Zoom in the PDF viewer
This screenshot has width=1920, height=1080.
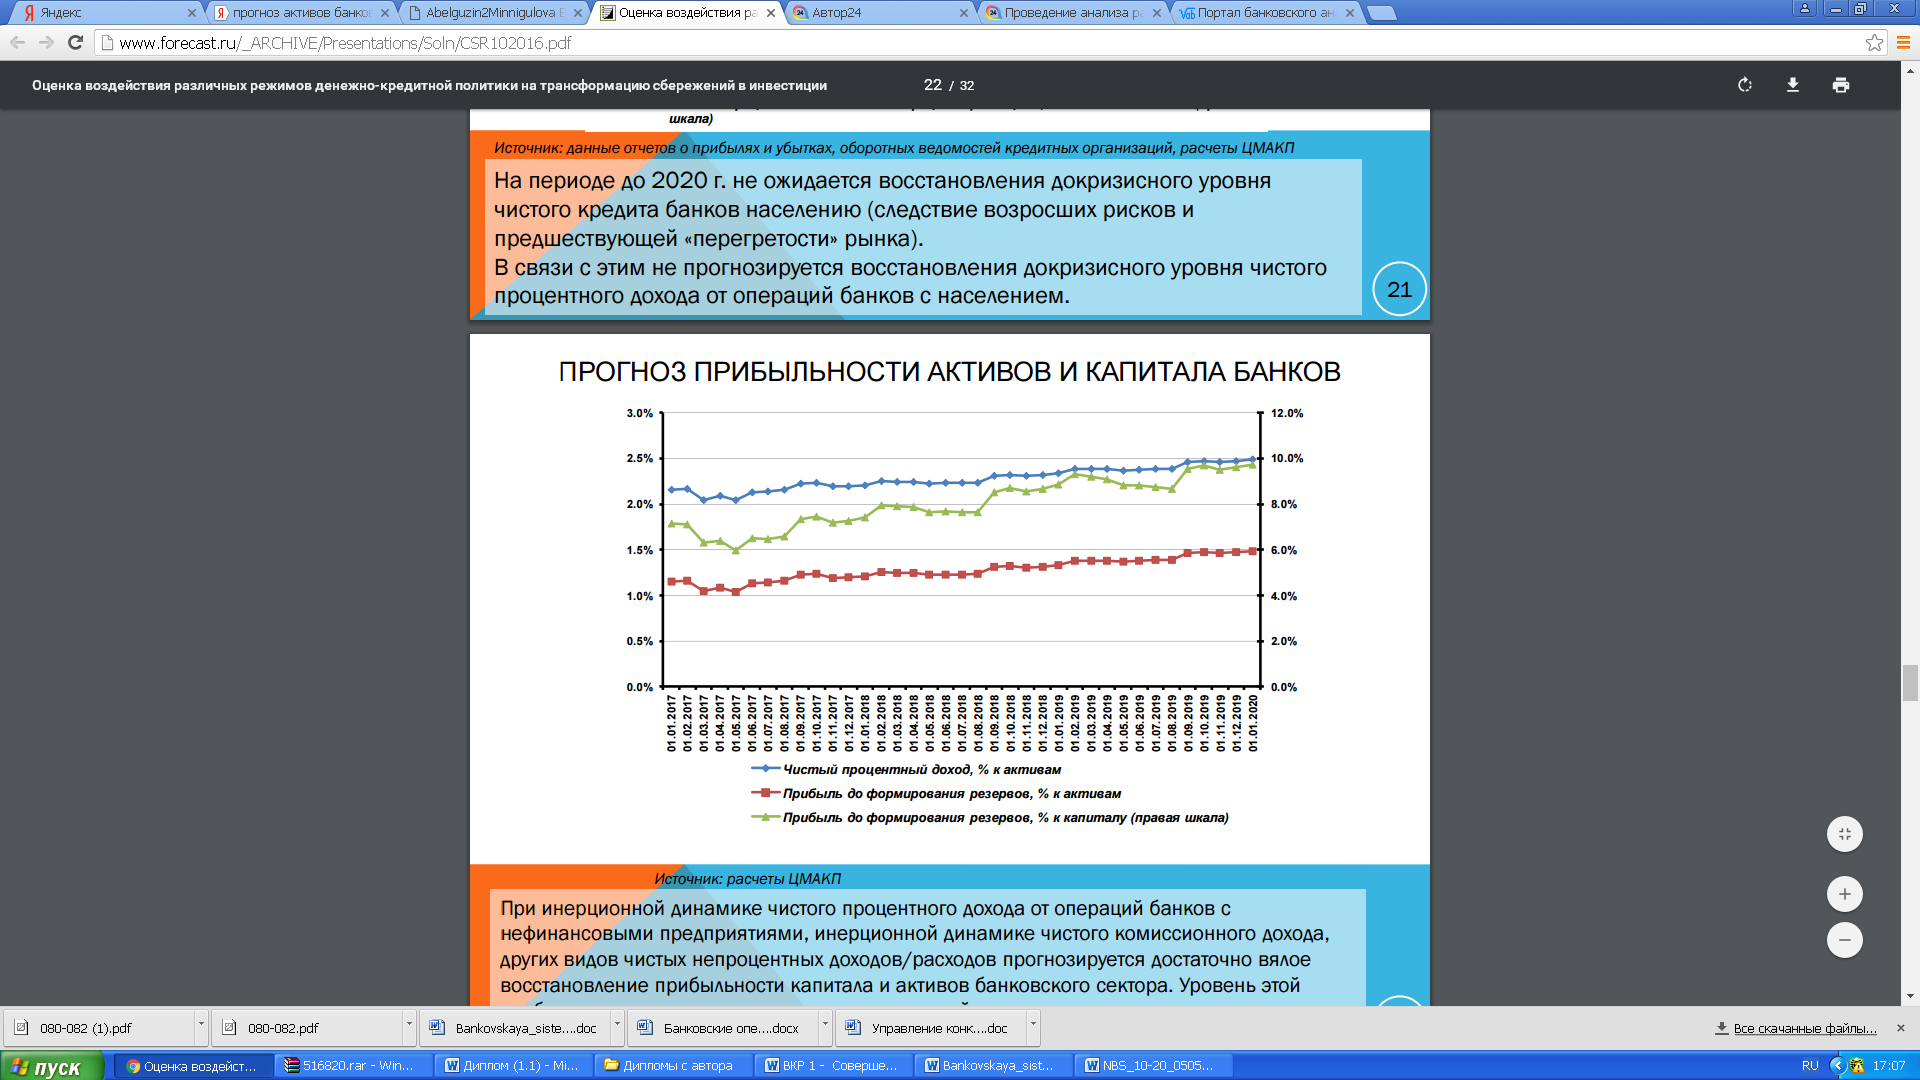point(1845,894)
